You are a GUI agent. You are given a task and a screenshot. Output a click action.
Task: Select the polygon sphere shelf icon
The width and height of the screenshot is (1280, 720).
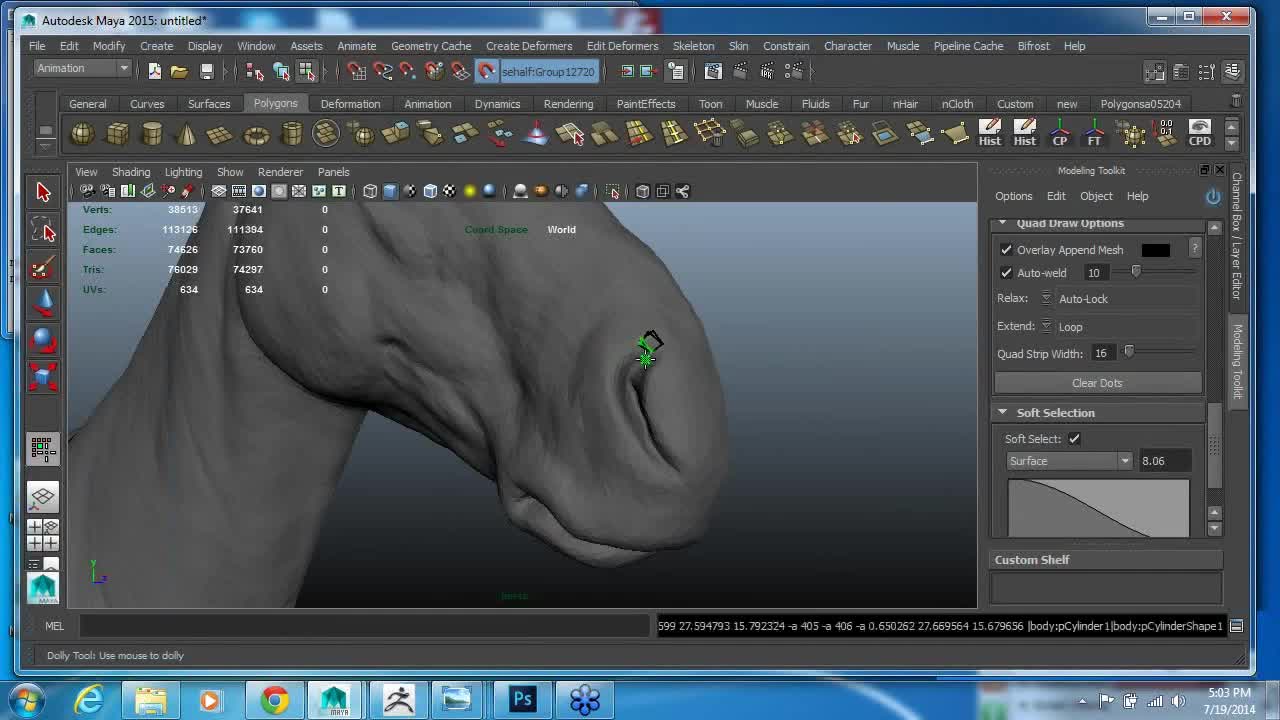[x=82, y=134]
